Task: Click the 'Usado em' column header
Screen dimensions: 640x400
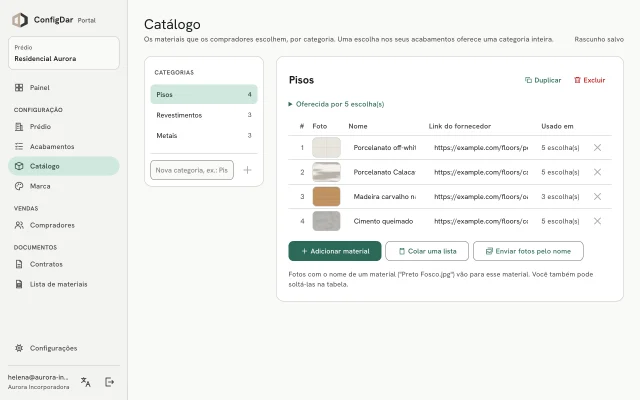Action: [557, 126]
